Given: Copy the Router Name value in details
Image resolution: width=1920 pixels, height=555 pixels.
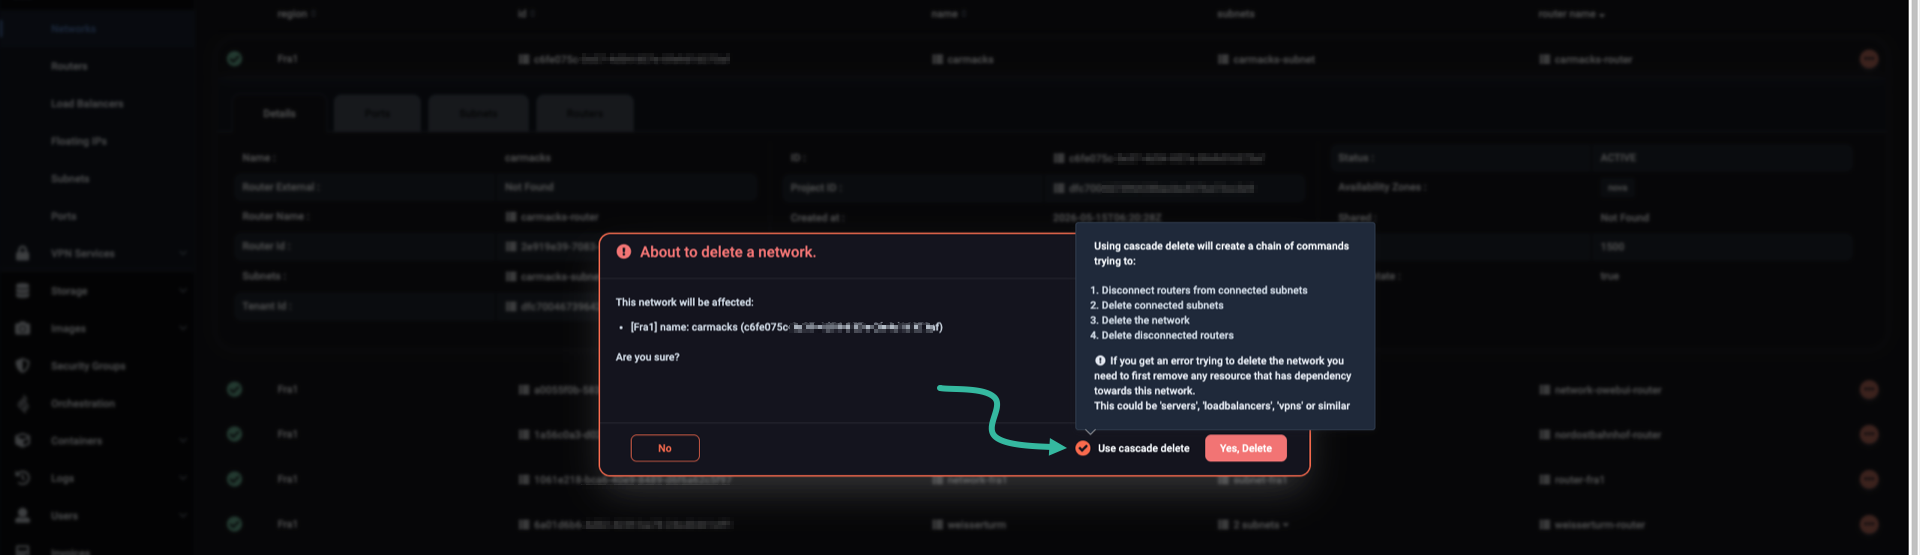Looking at the screenshot, I should tap(512, 217).
